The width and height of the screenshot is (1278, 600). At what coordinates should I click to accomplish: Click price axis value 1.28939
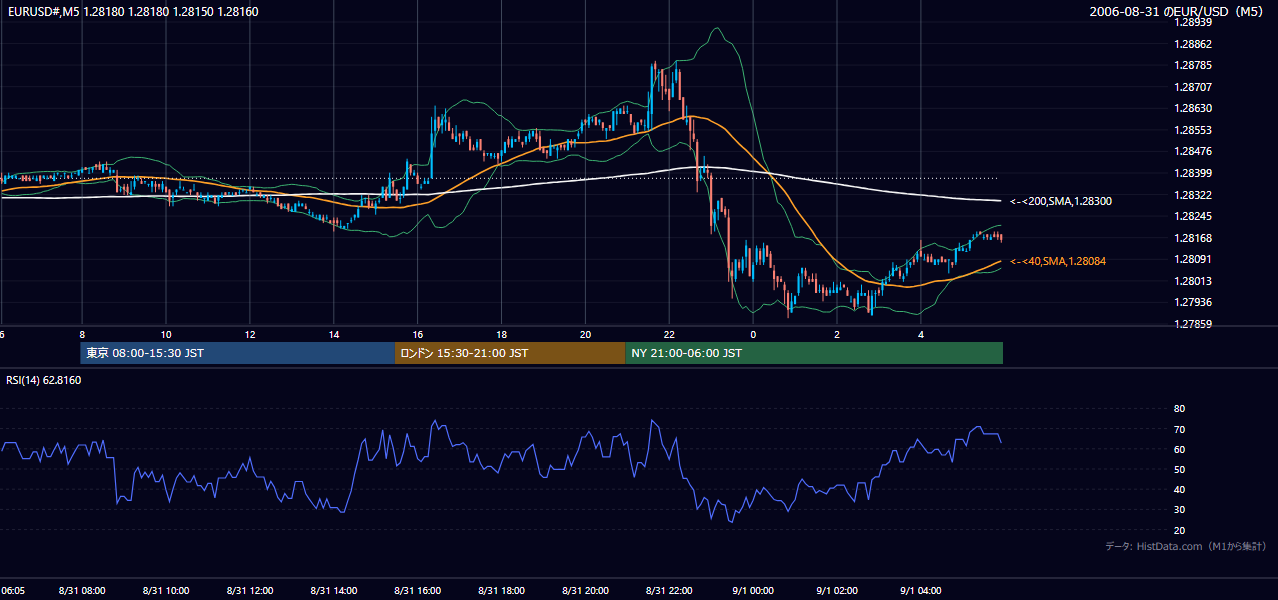[x=1192, y=22]
